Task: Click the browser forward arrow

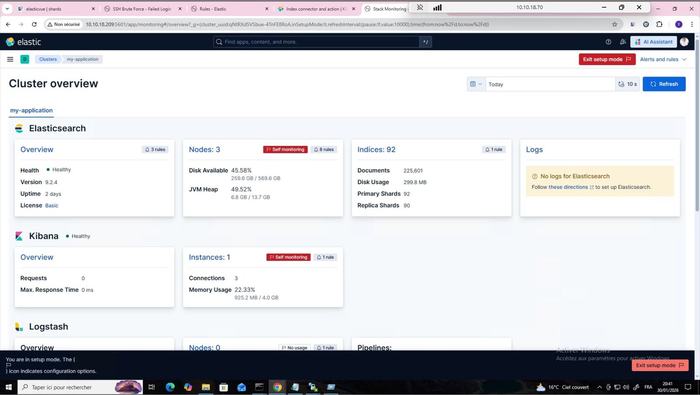Action: pos(21,25)
